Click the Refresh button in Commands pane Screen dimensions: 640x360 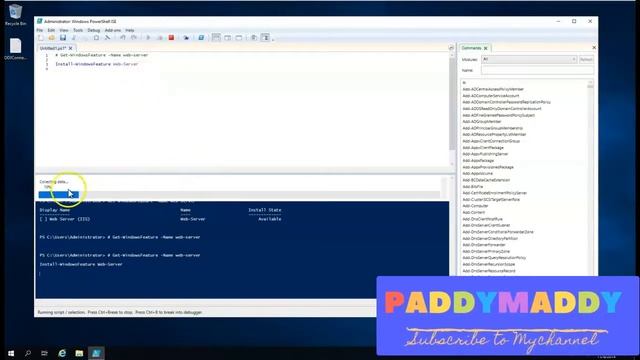tap(586, 59)
